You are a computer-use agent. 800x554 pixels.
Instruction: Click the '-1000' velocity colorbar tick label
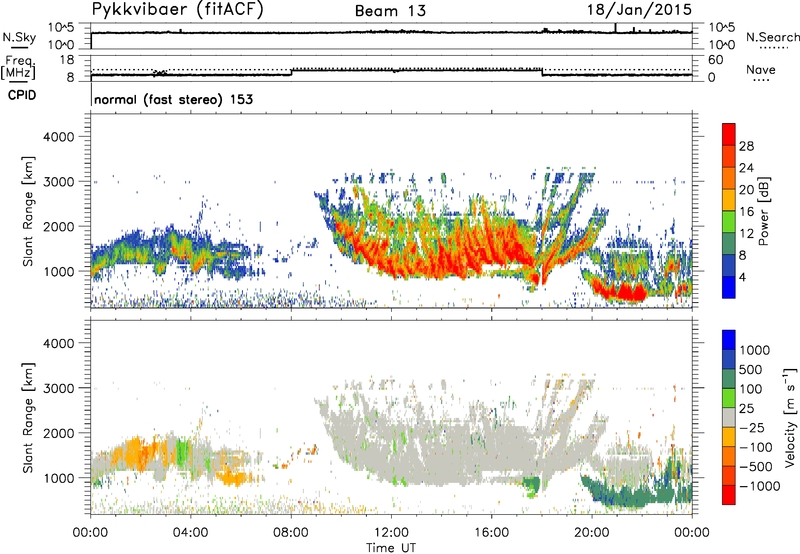[x=759, y=486]
